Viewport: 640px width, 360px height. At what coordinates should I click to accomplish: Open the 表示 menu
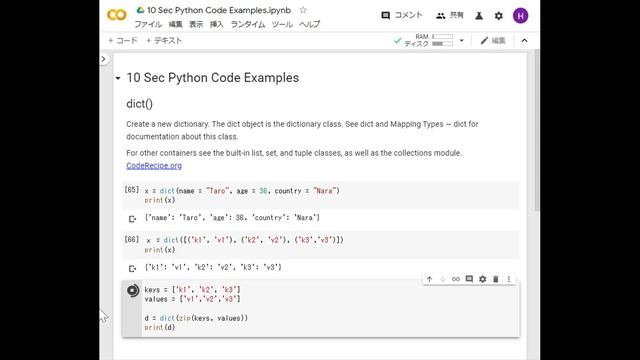(196, 24)
